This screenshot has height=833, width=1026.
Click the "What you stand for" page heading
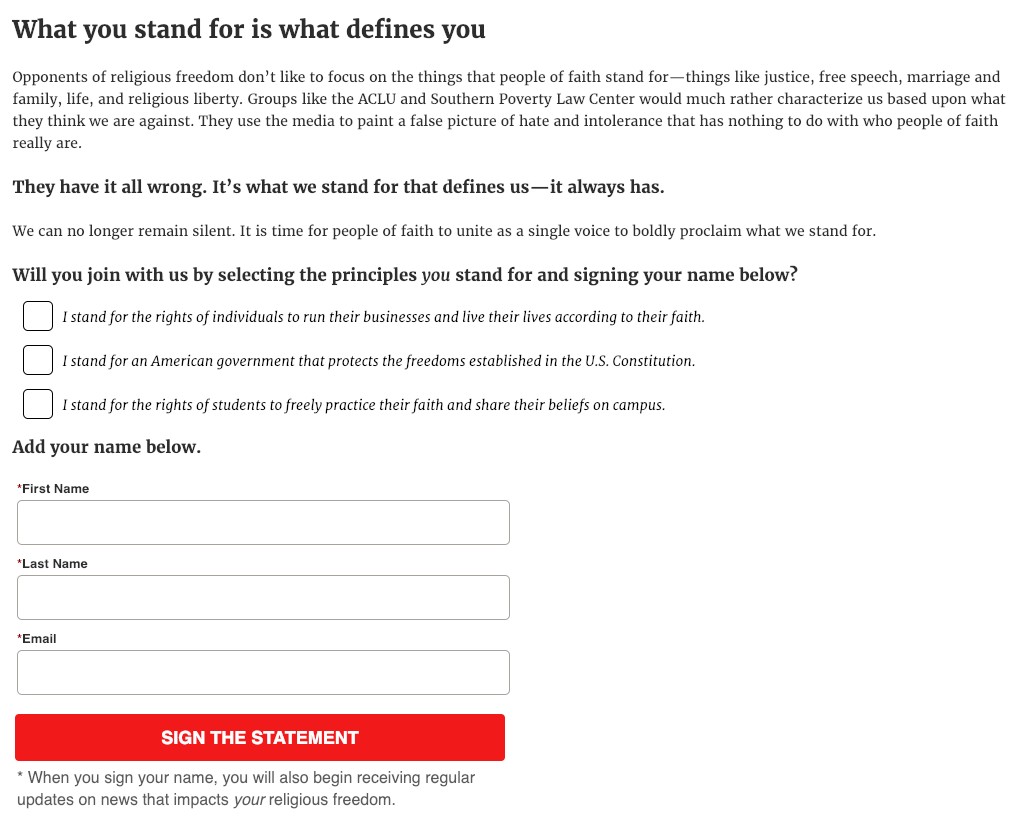point(249,29)
